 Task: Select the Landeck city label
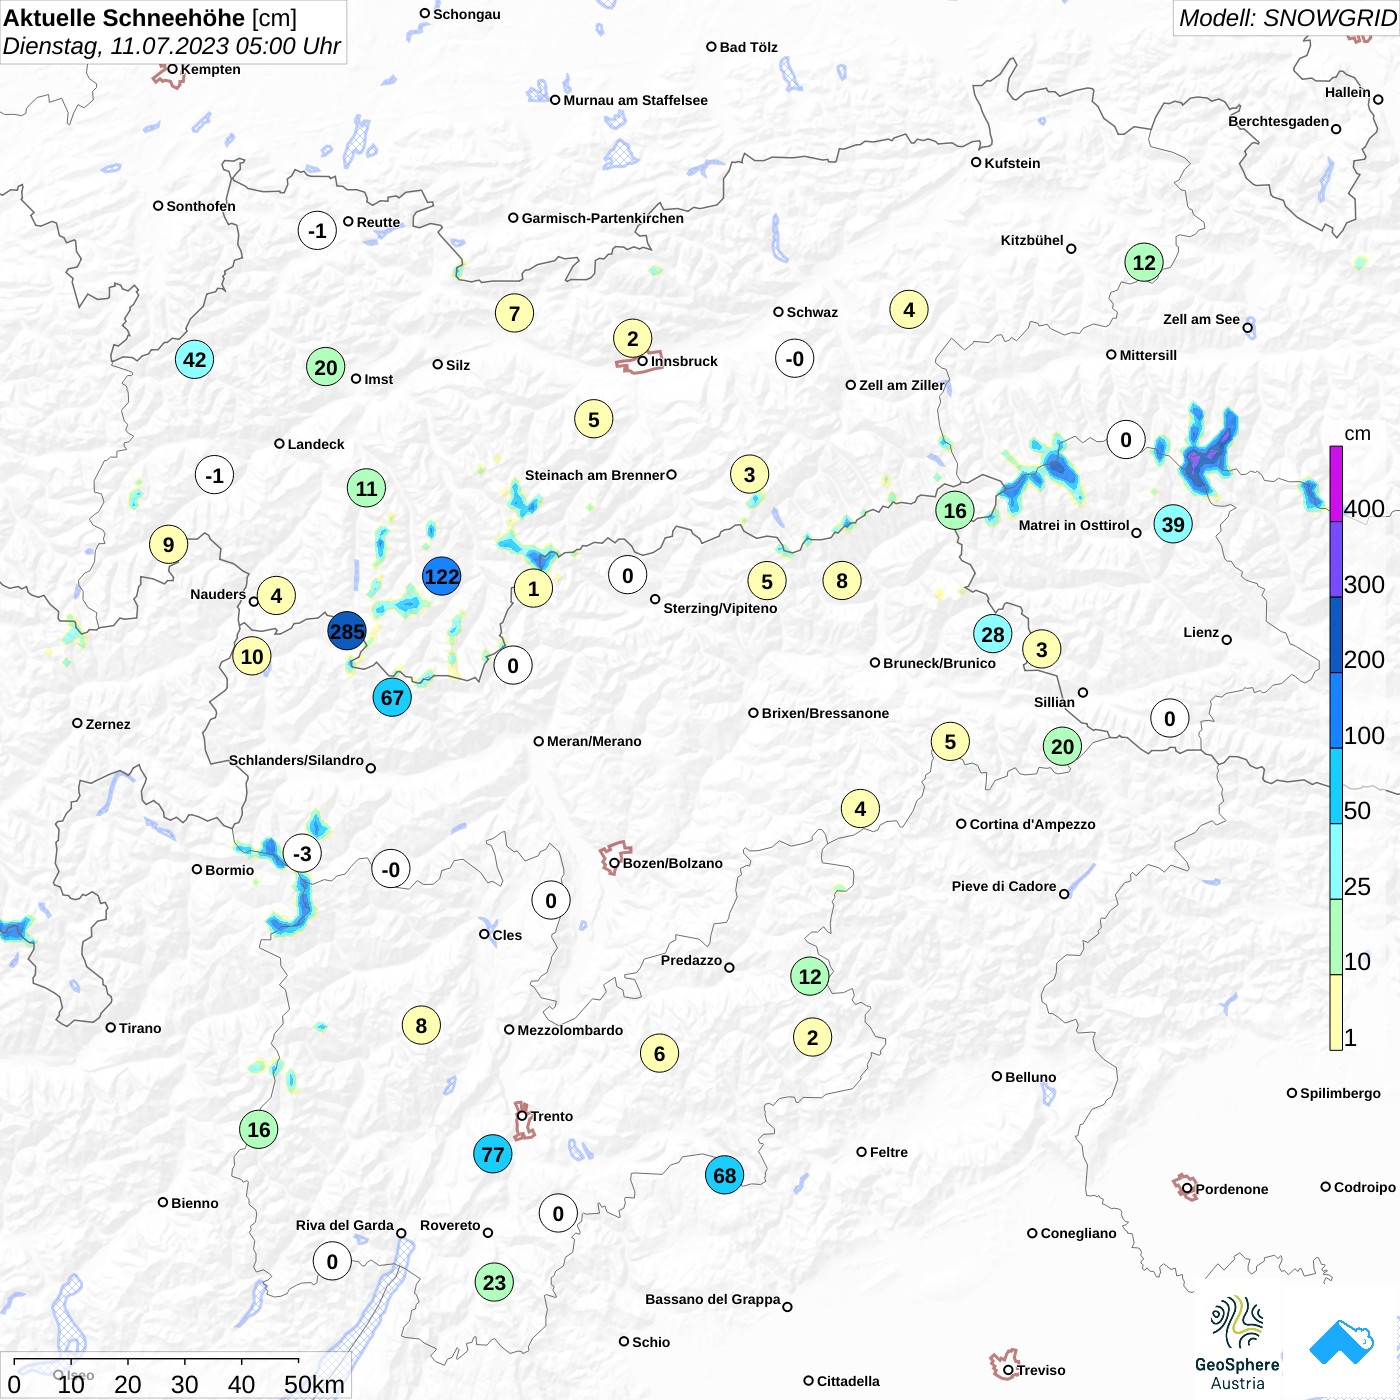point(316,444)
